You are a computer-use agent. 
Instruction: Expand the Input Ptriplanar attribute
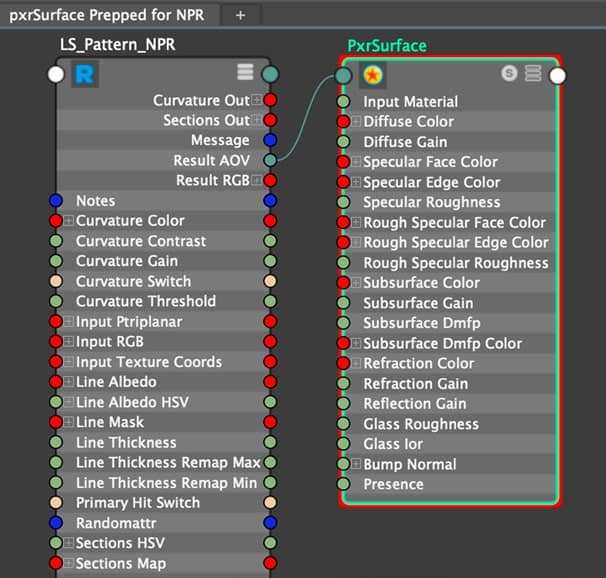[x=69, y=321]
